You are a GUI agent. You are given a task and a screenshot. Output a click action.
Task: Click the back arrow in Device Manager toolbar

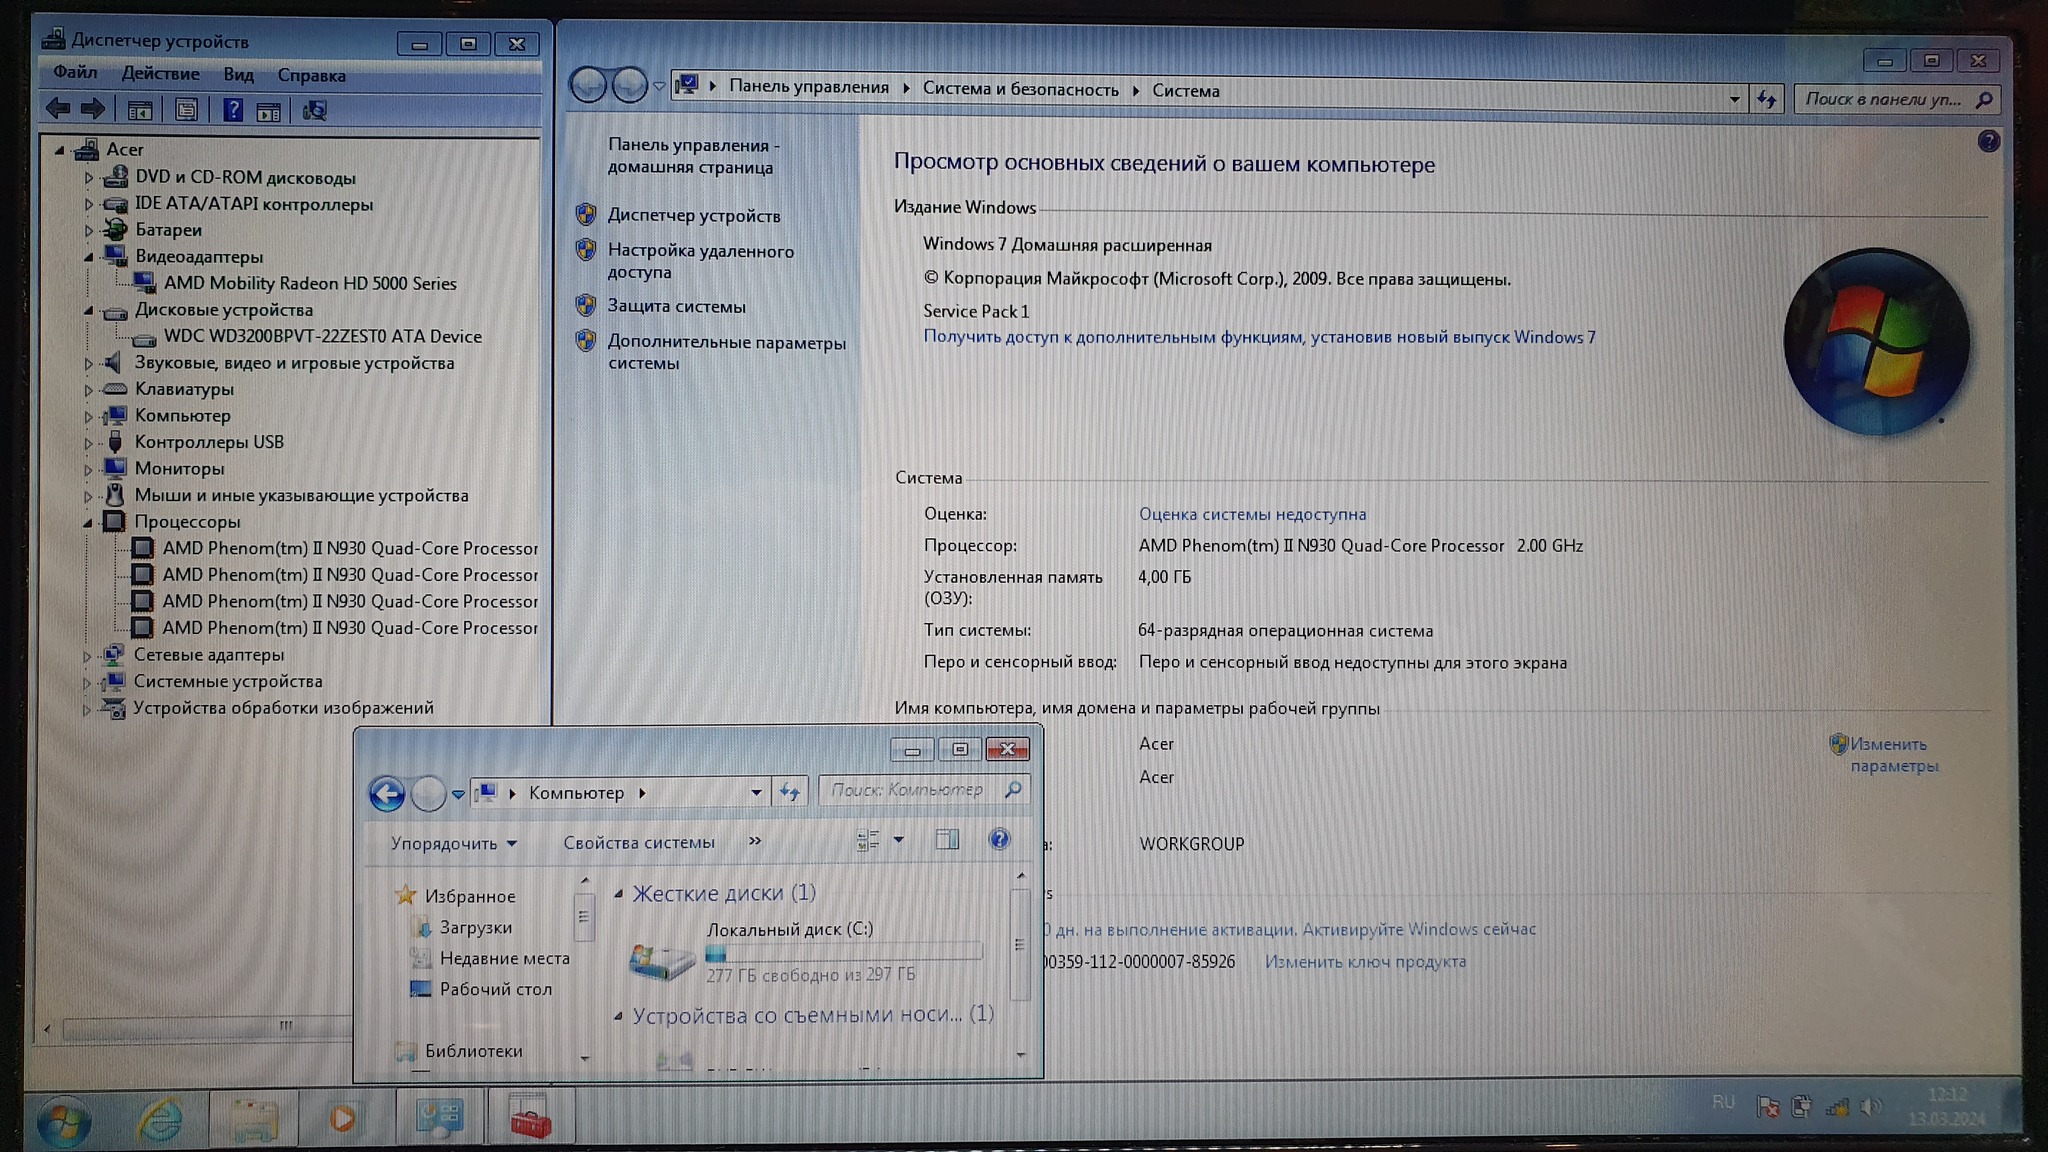[58, 109]
